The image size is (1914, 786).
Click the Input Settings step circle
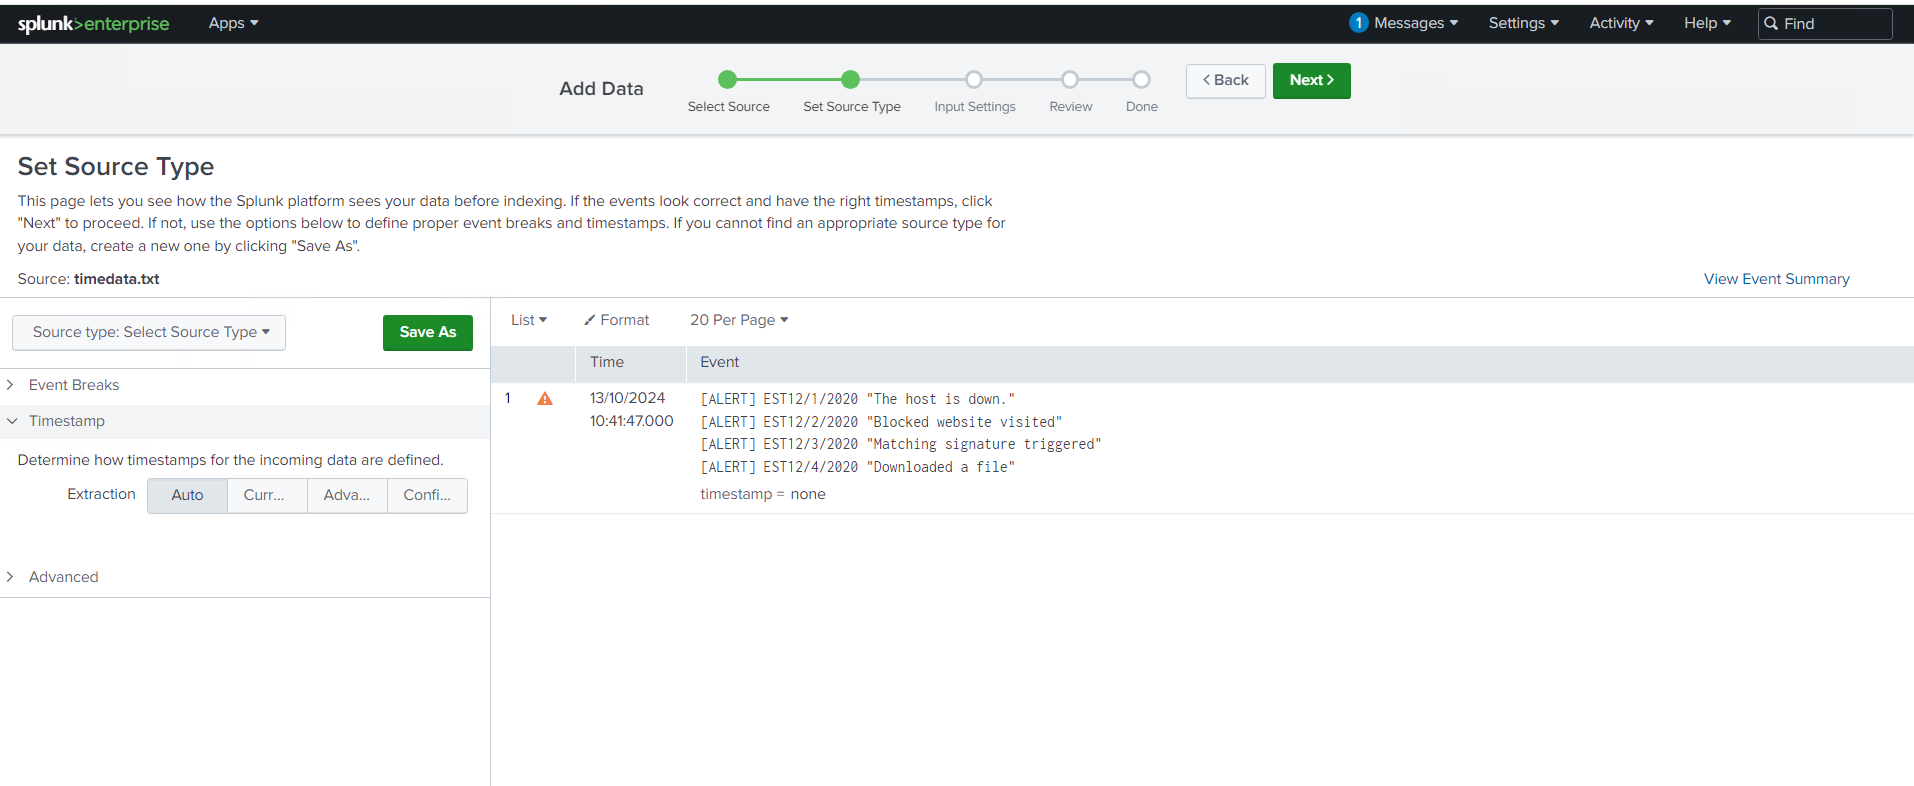[x=974, y=80]
